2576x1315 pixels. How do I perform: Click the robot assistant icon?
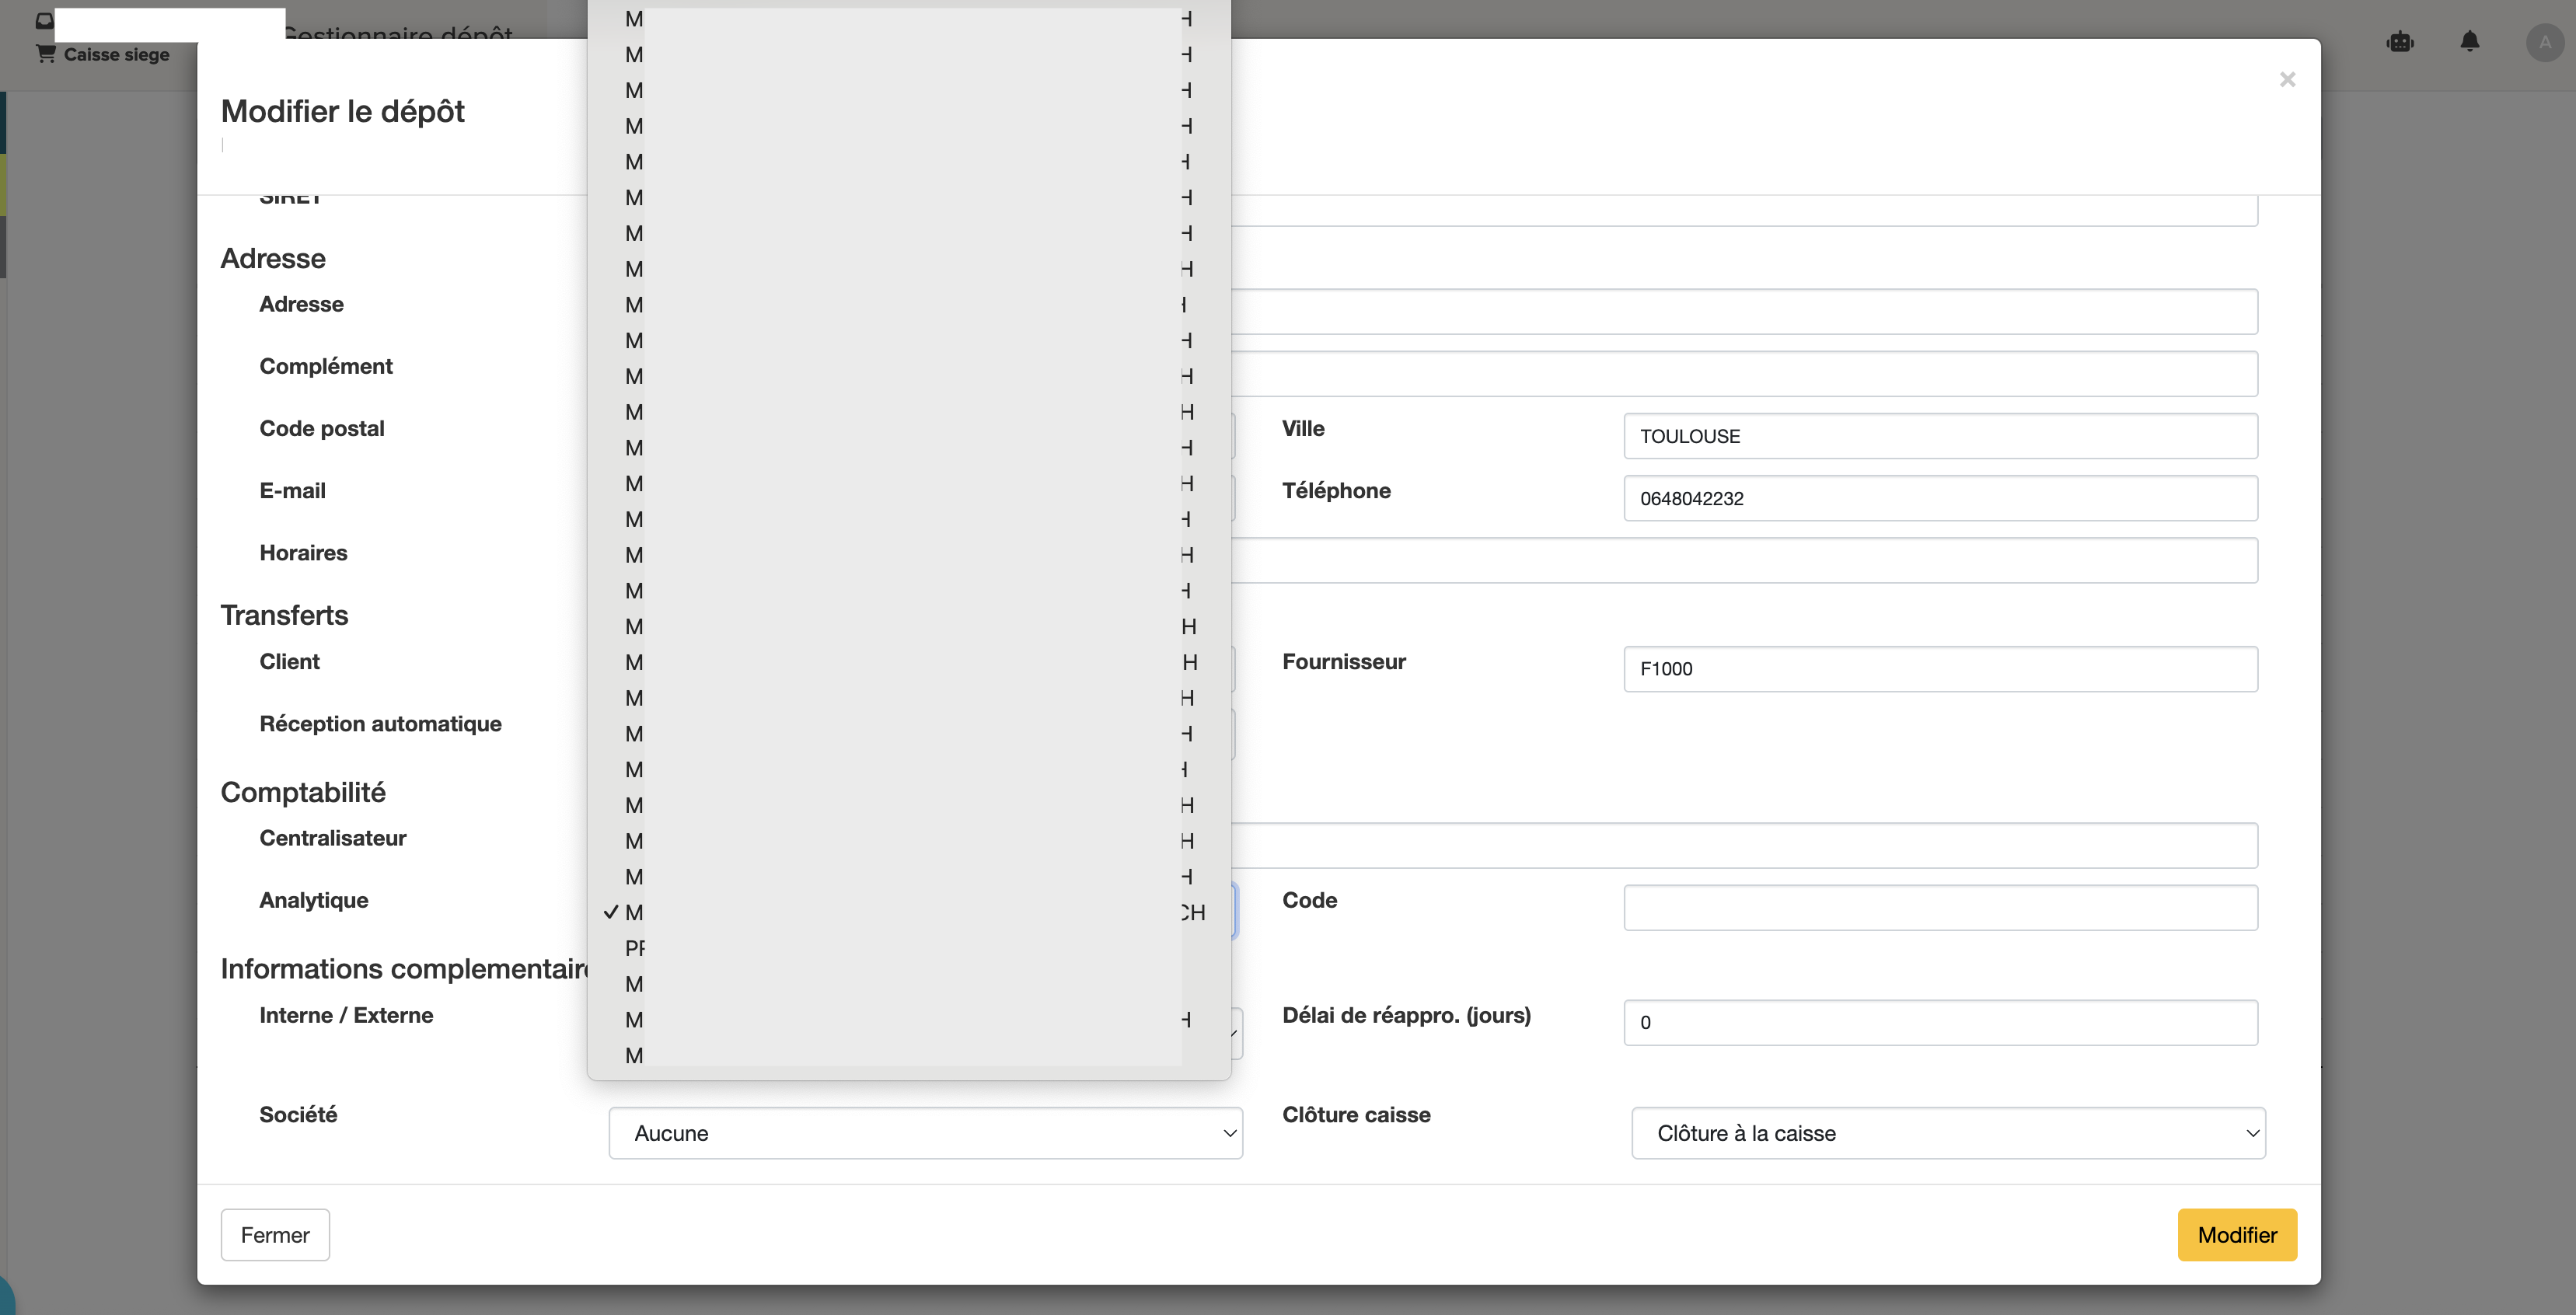[x=2400, y=42]
